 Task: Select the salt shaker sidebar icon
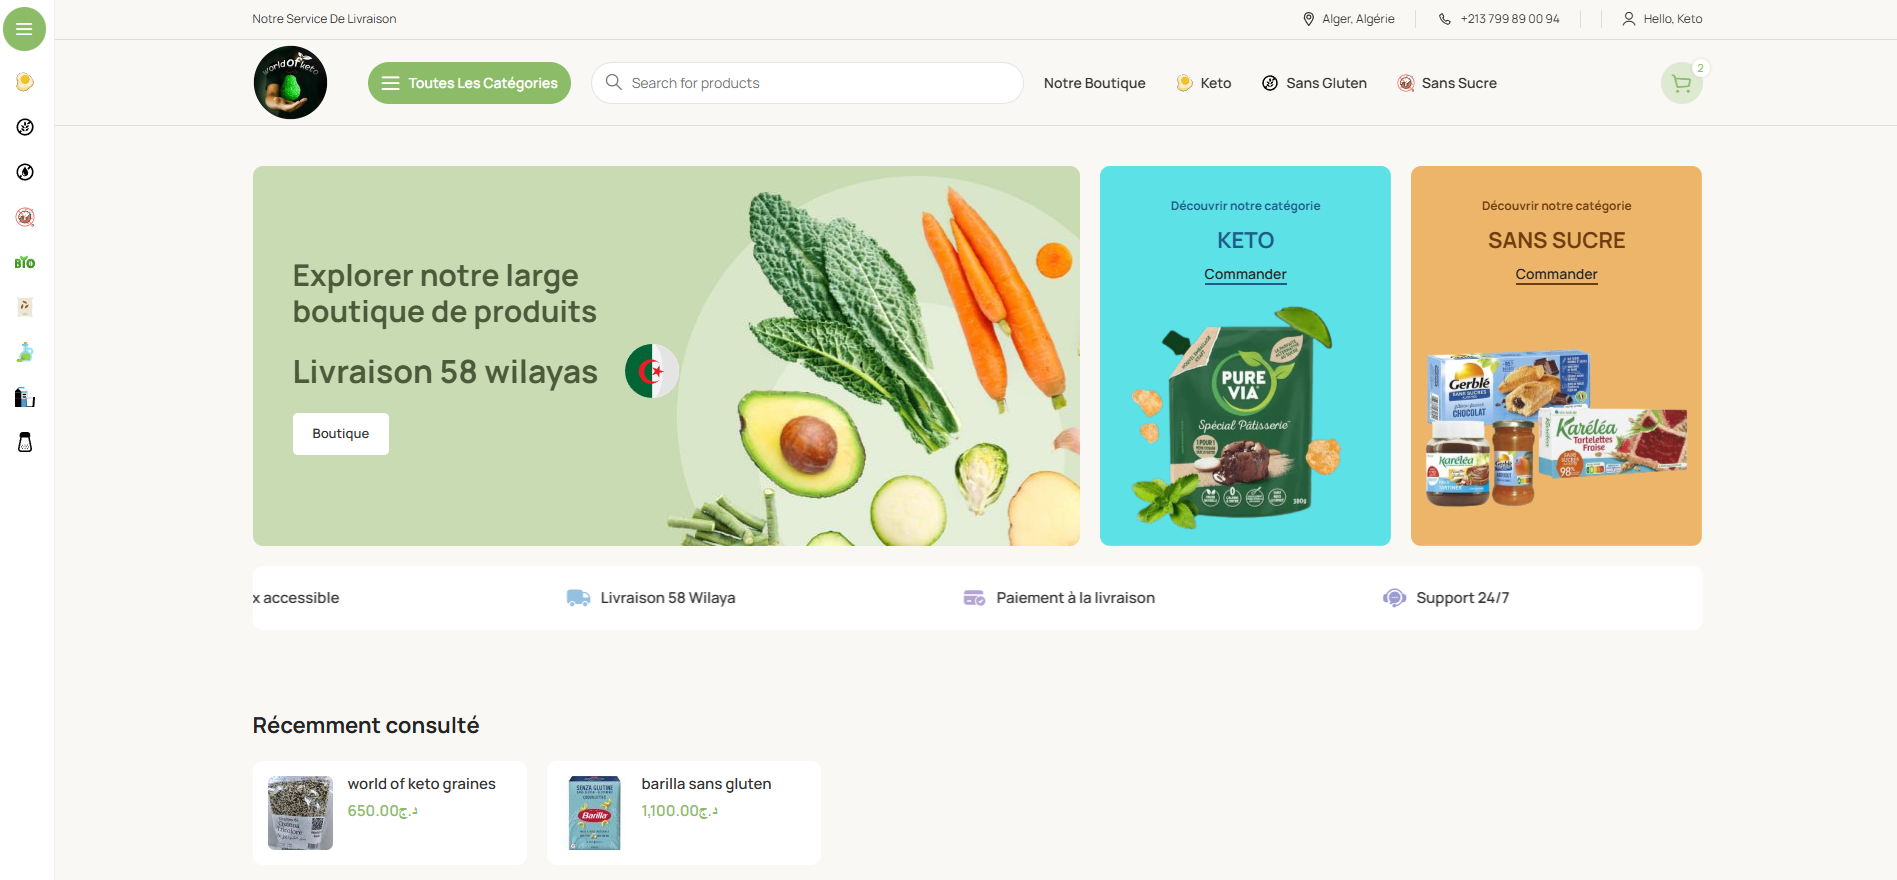25,442
